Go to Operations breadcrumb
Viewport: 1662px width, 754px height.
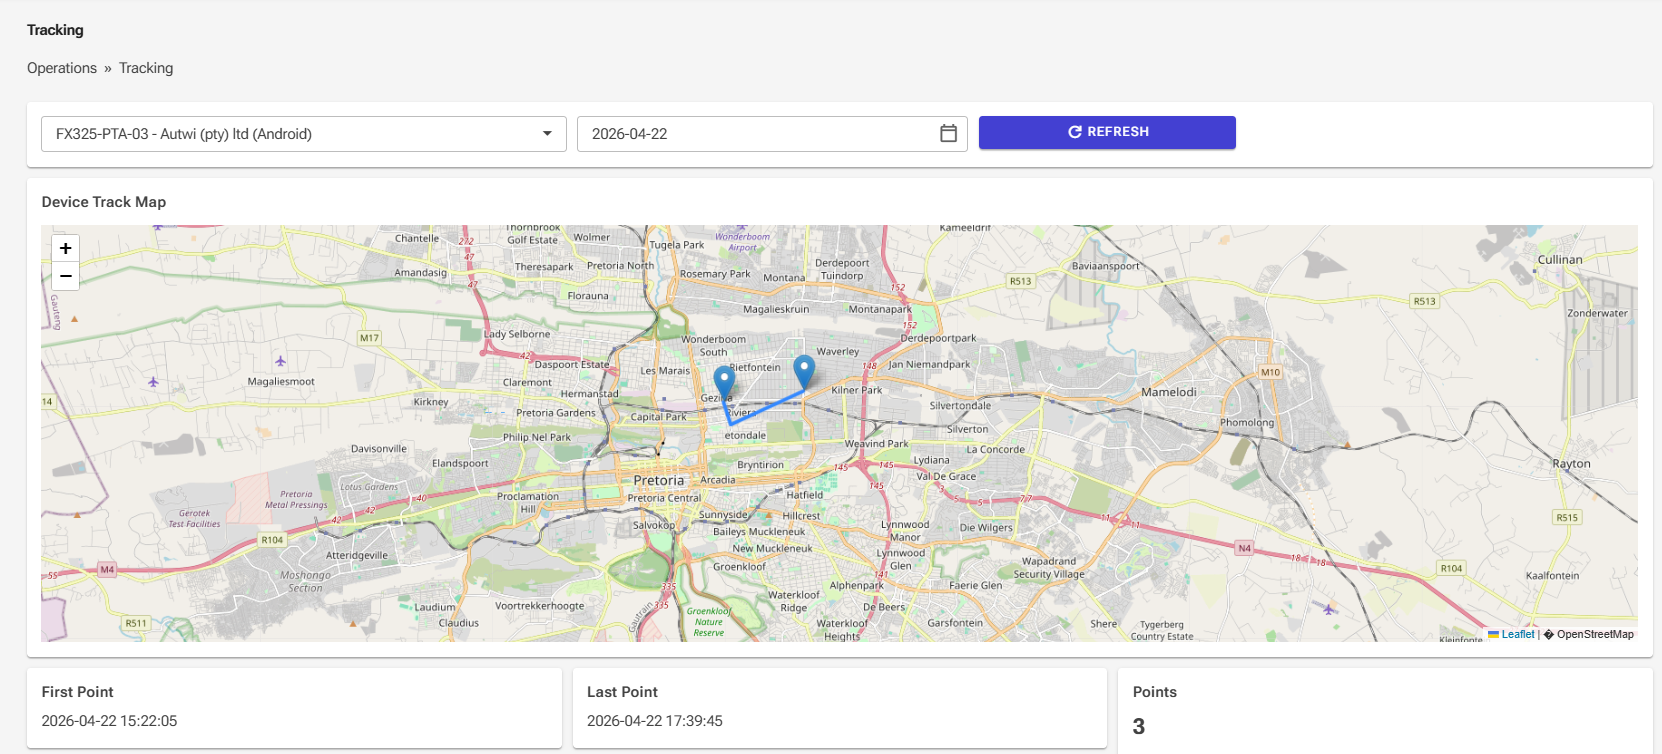coord(62,68)
